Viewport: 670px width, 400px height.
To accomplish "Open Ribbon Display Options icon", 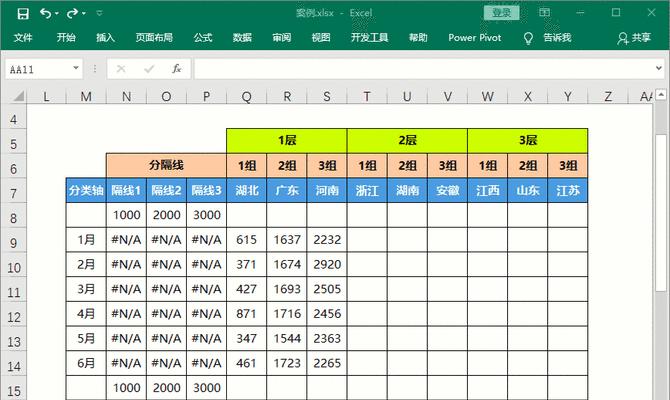I will pos(544,12).
